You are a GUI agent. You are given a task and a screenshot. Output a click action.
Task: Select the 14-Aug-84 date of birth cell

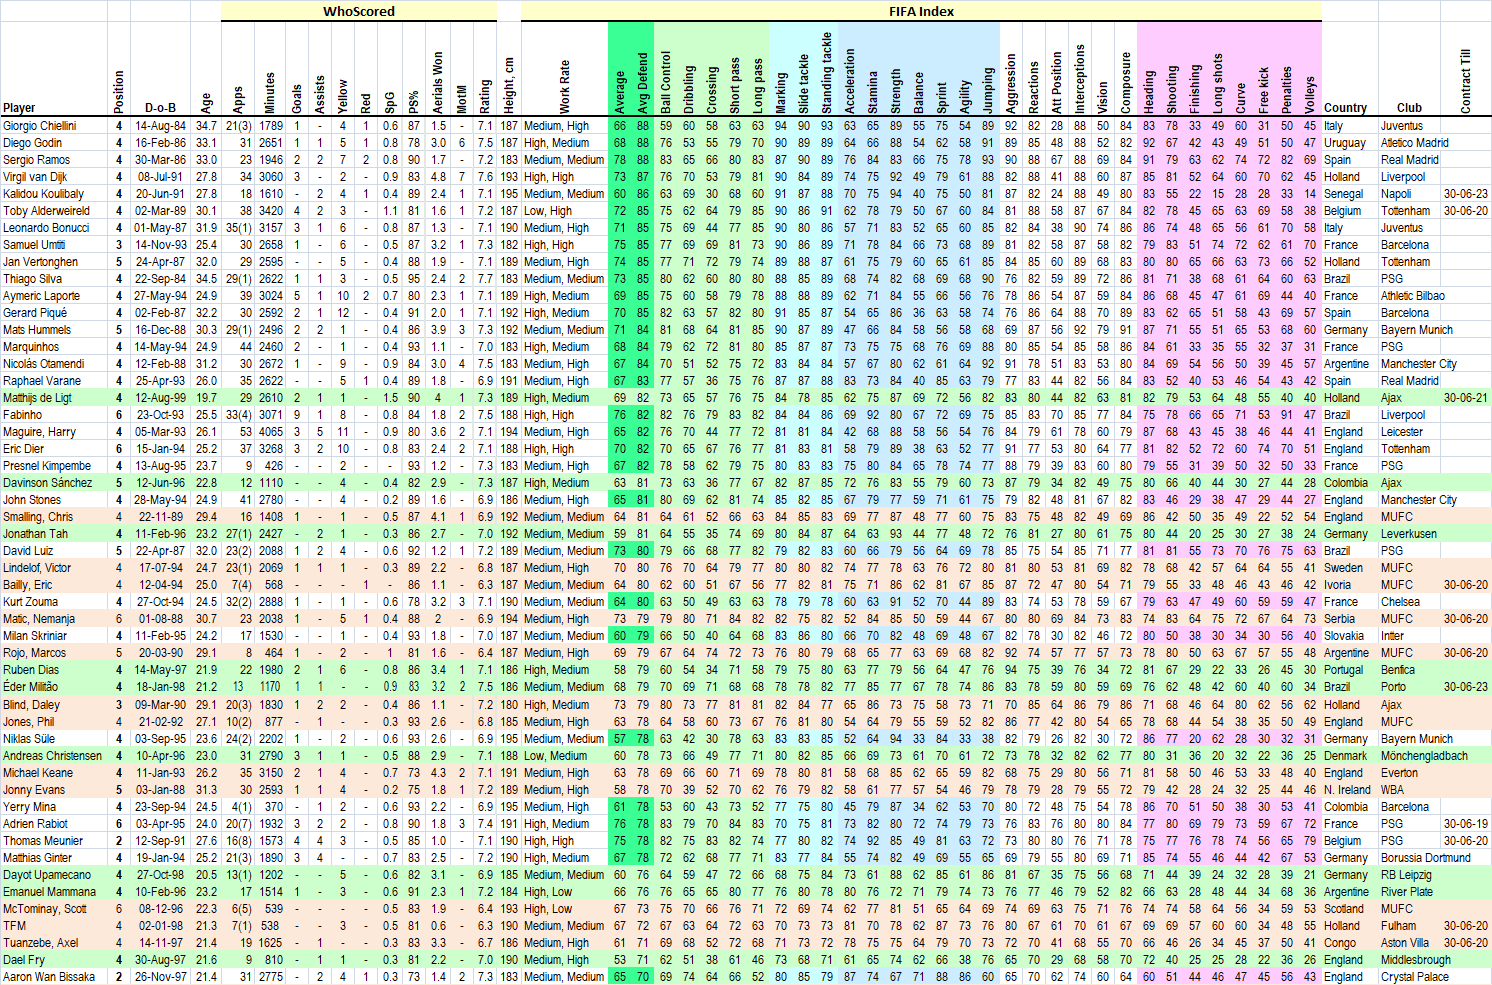coord(160,126)
